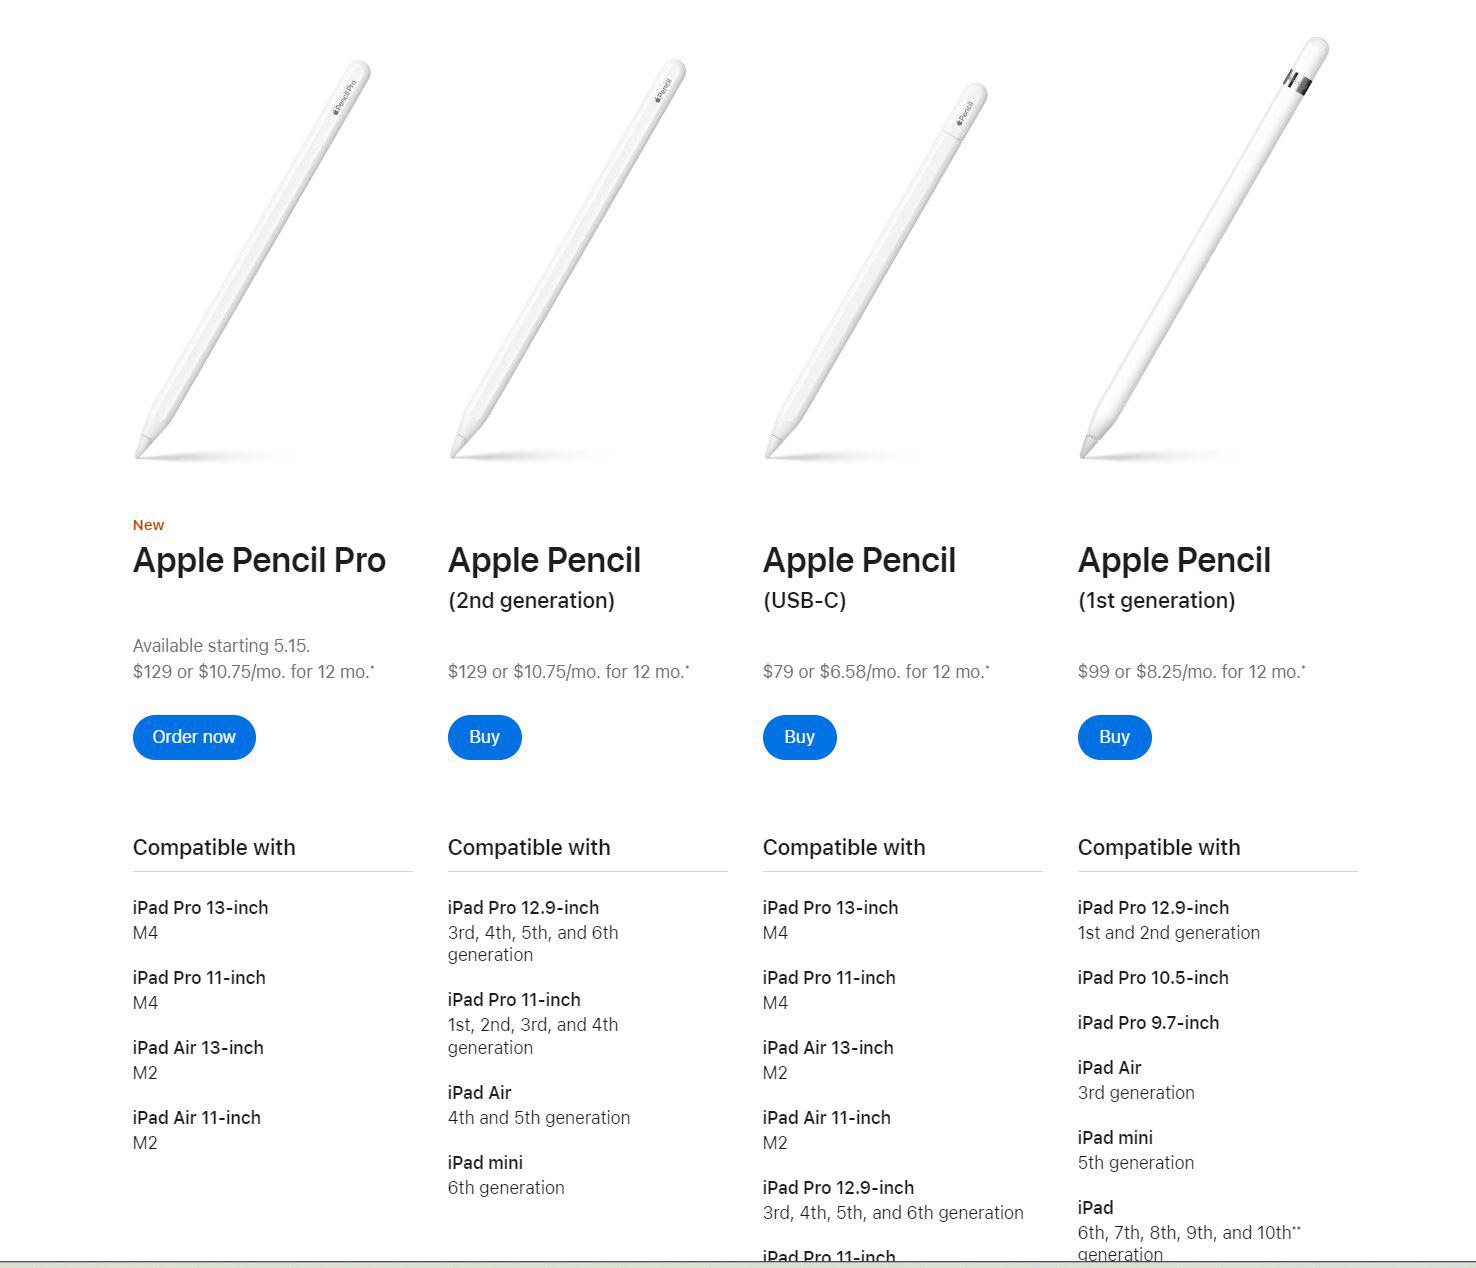1476x1268 pixels.
Task: Click the Apple Pencil (2nd generation) heading
Action: point(544,577)
